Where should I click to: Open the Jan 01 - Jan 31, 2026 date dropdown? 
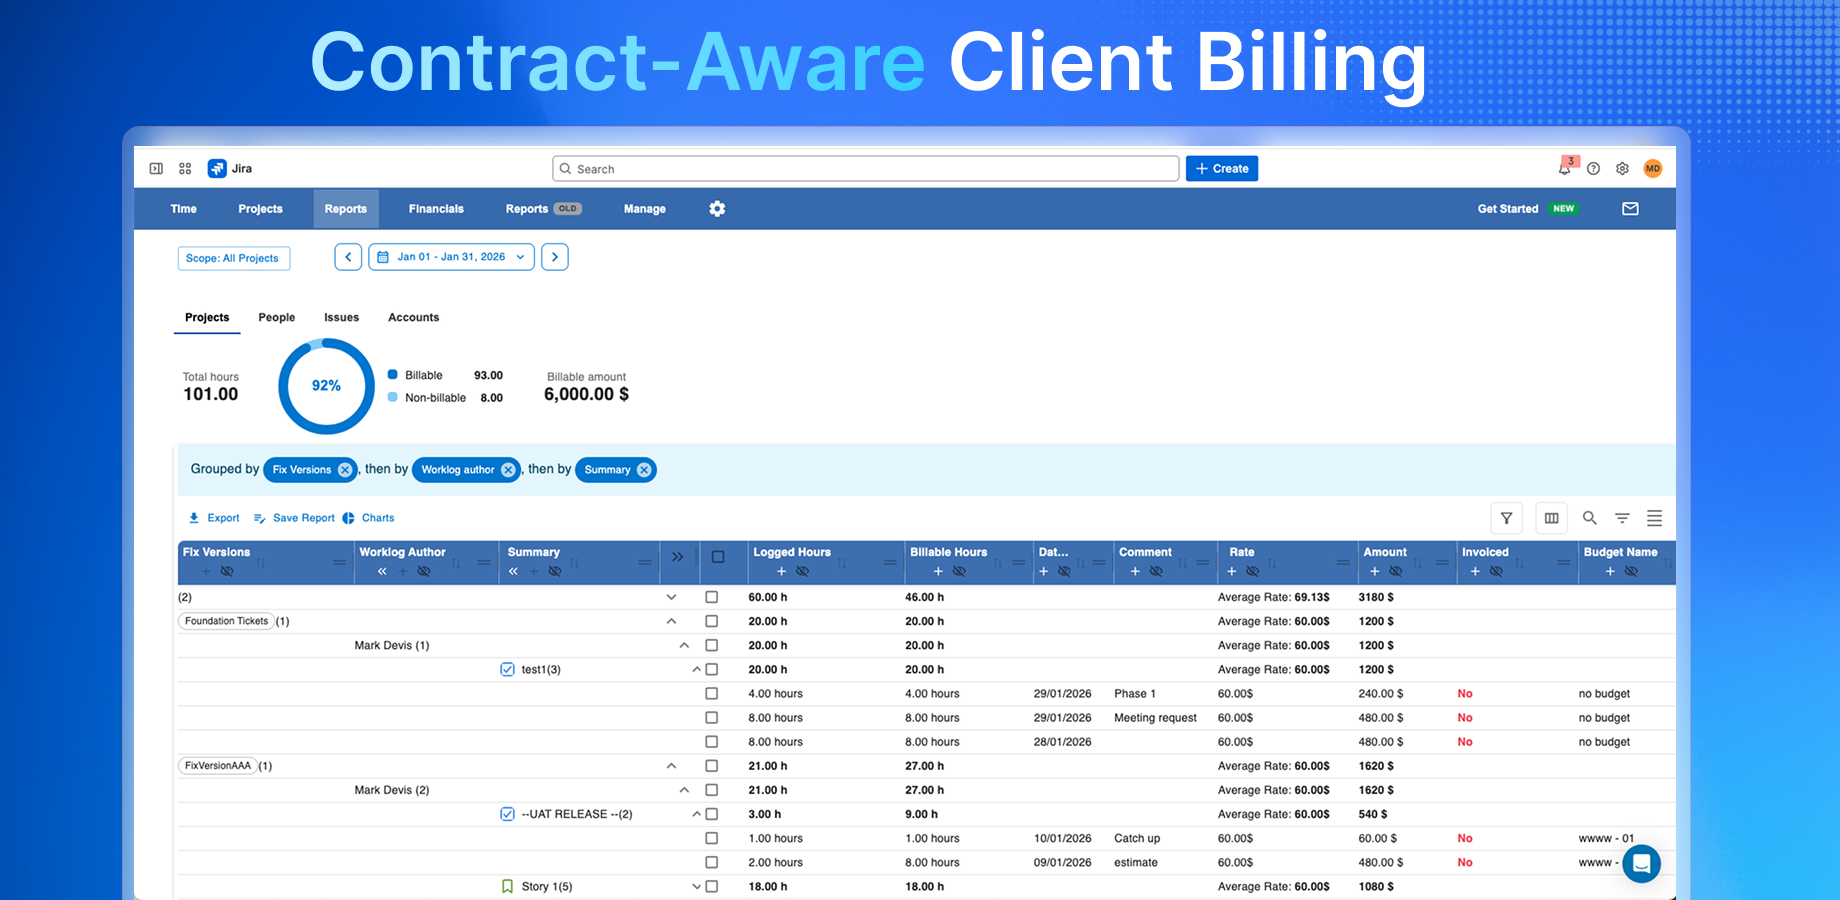pyautogui.click(x=450, y=256)
